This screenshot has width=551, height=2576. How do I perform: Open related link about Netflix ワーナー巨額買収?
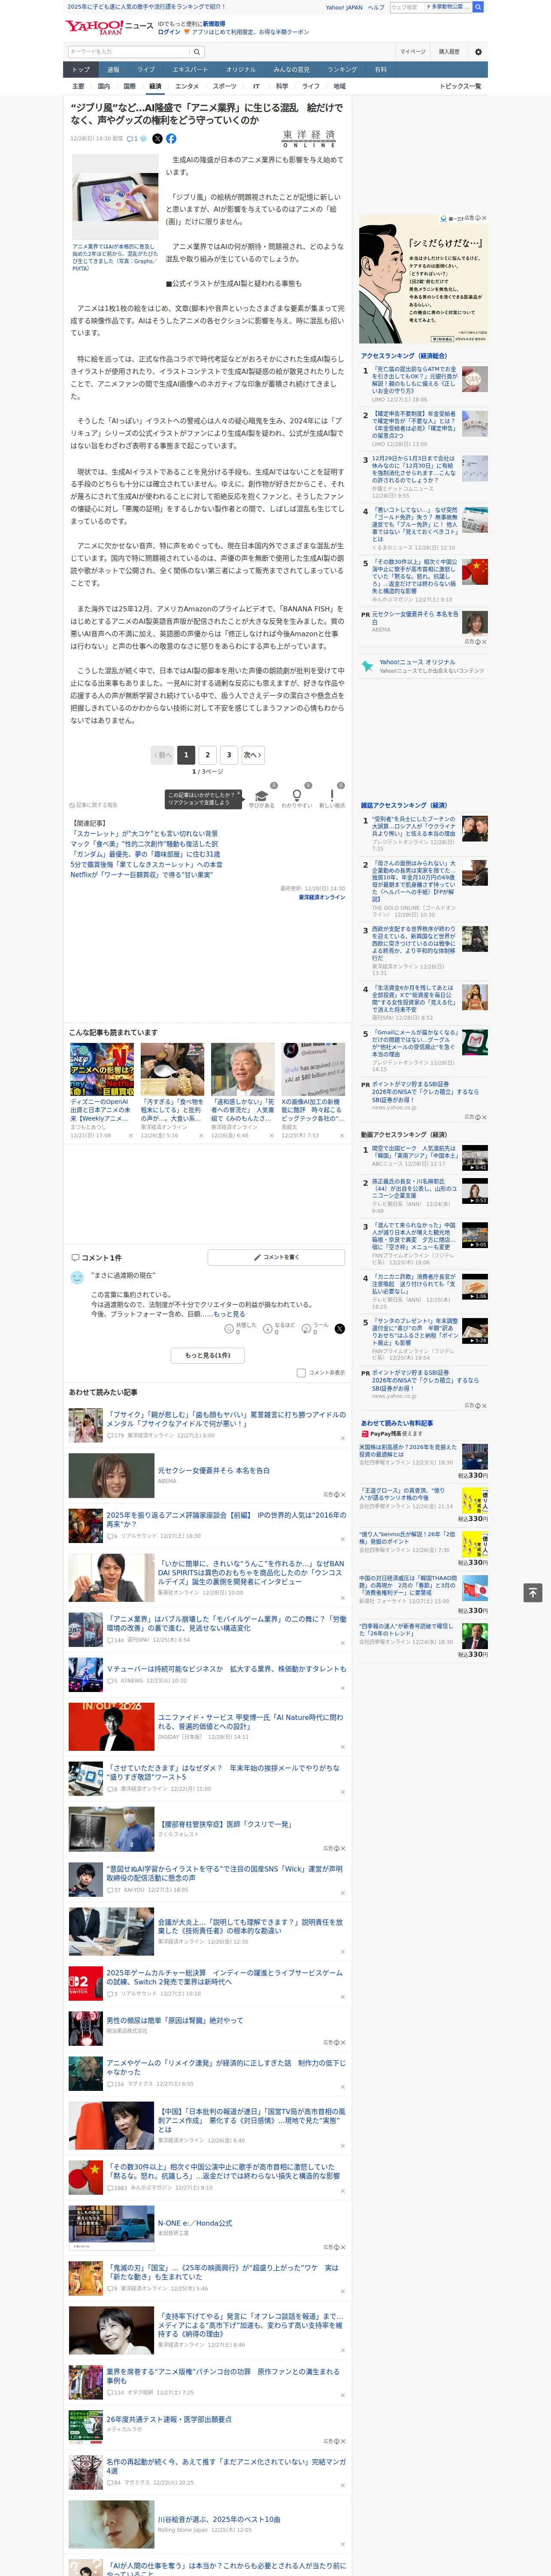coord(141,874)
